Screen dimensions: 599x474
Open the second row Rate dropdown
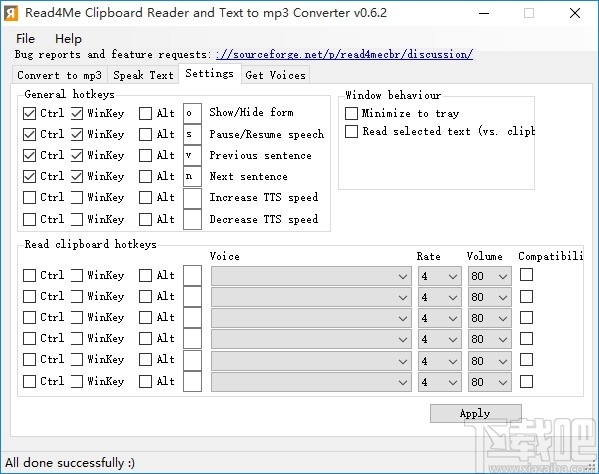tap(439, 297)
